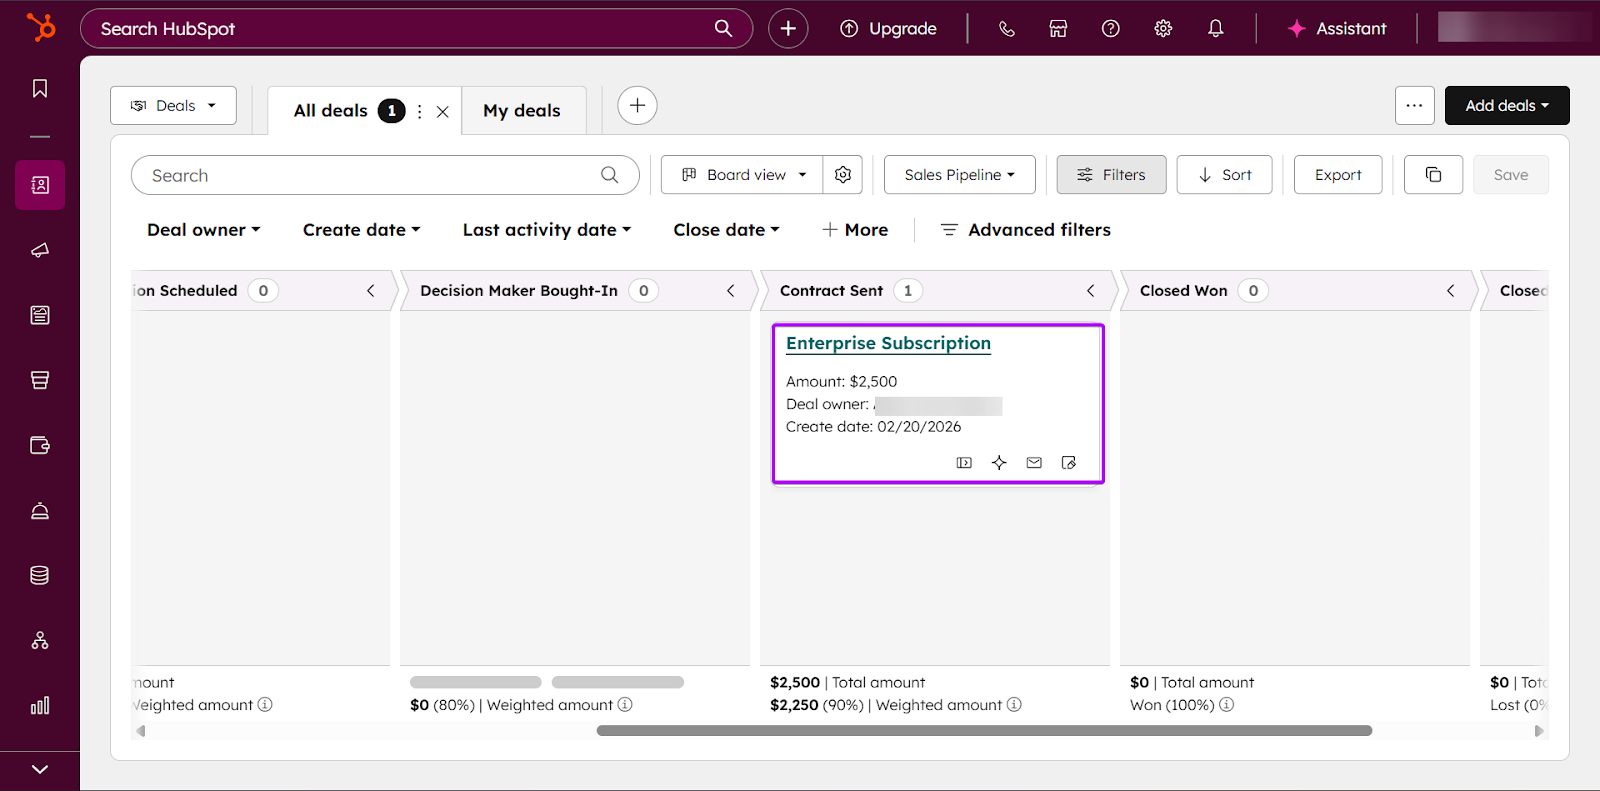
Task: Click email icon on Enterprise Subscription card
Action: pyautogui.click(x=1034, y=463)
